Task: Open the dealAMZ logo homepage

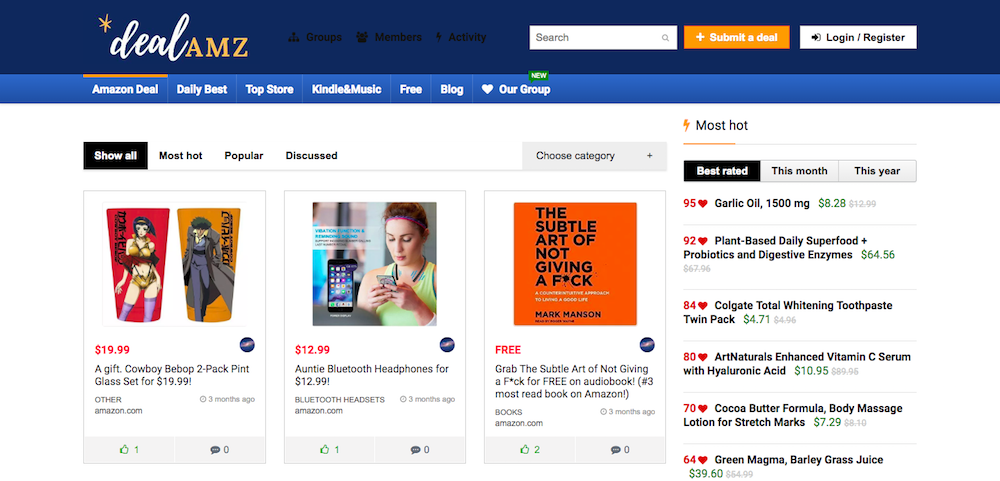Action: [173, 38]
